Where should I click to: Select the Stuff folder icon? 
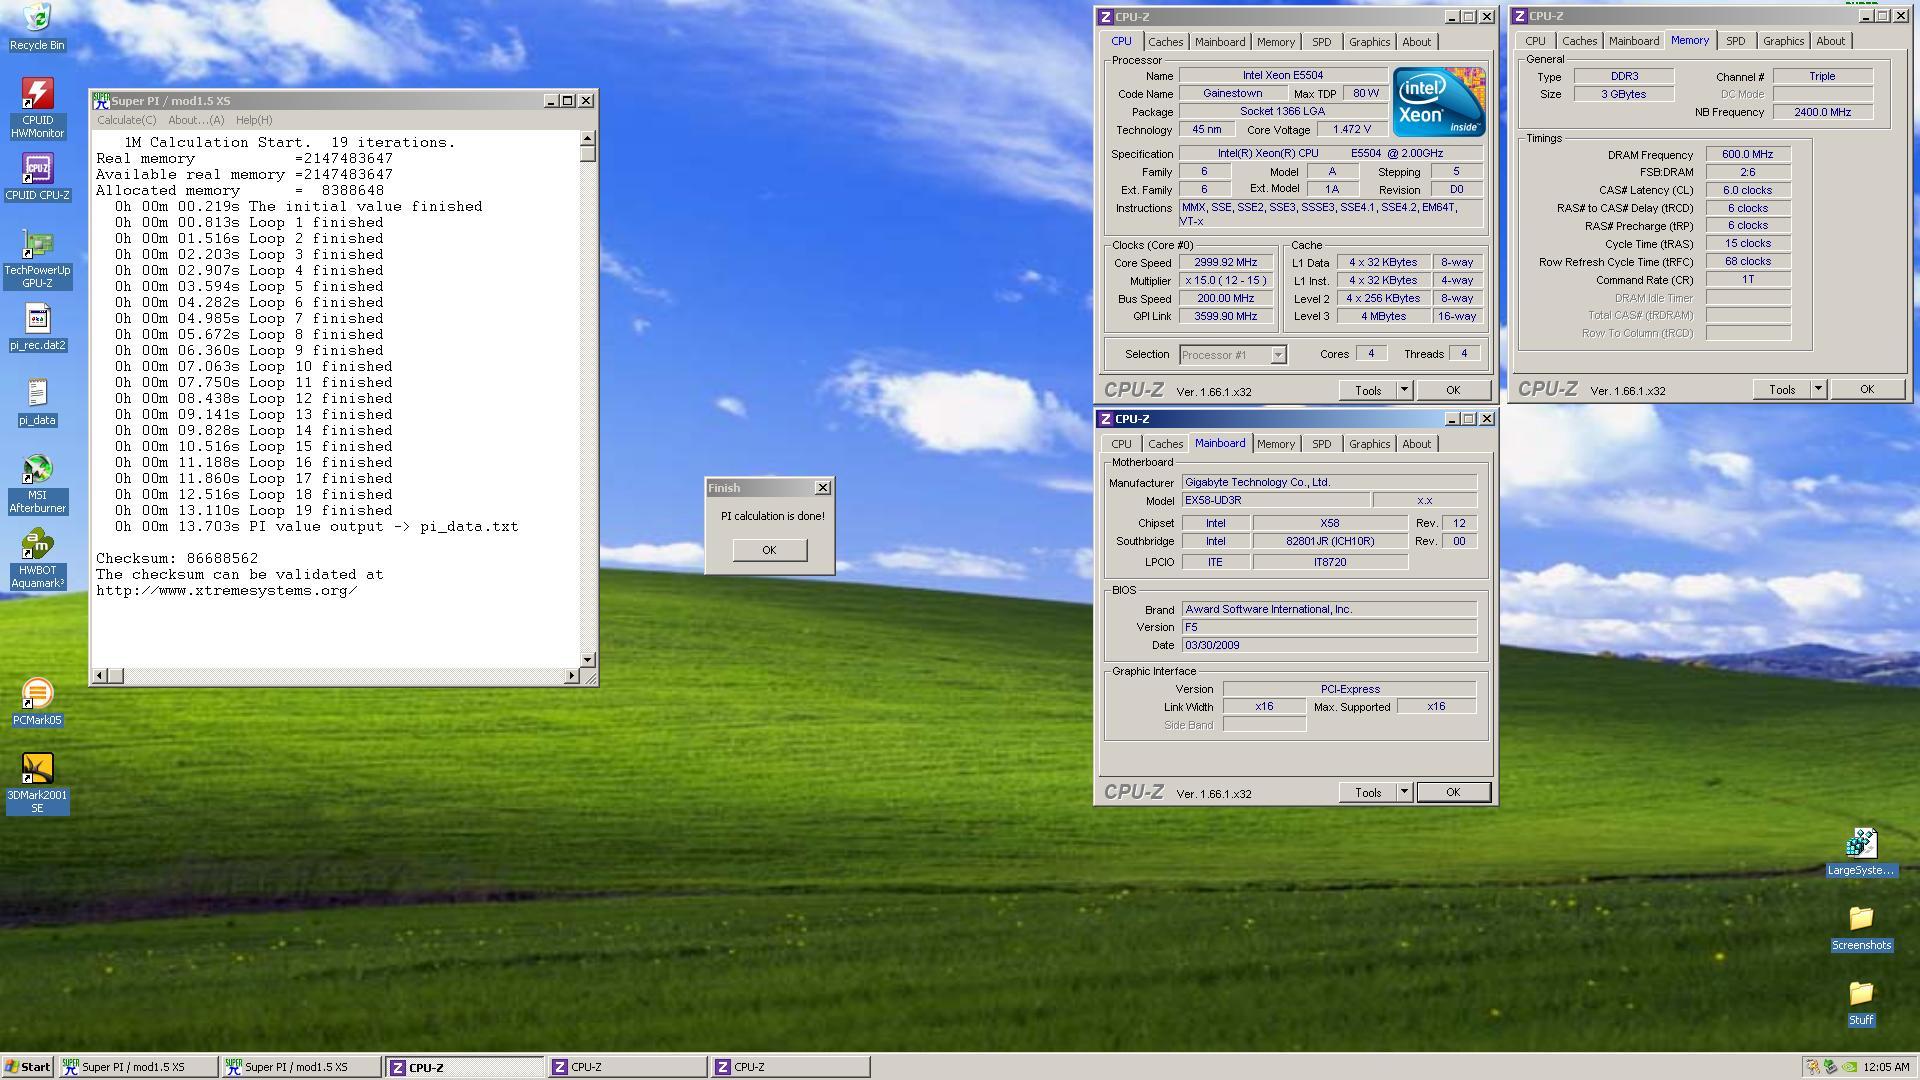(1860, 1003)
